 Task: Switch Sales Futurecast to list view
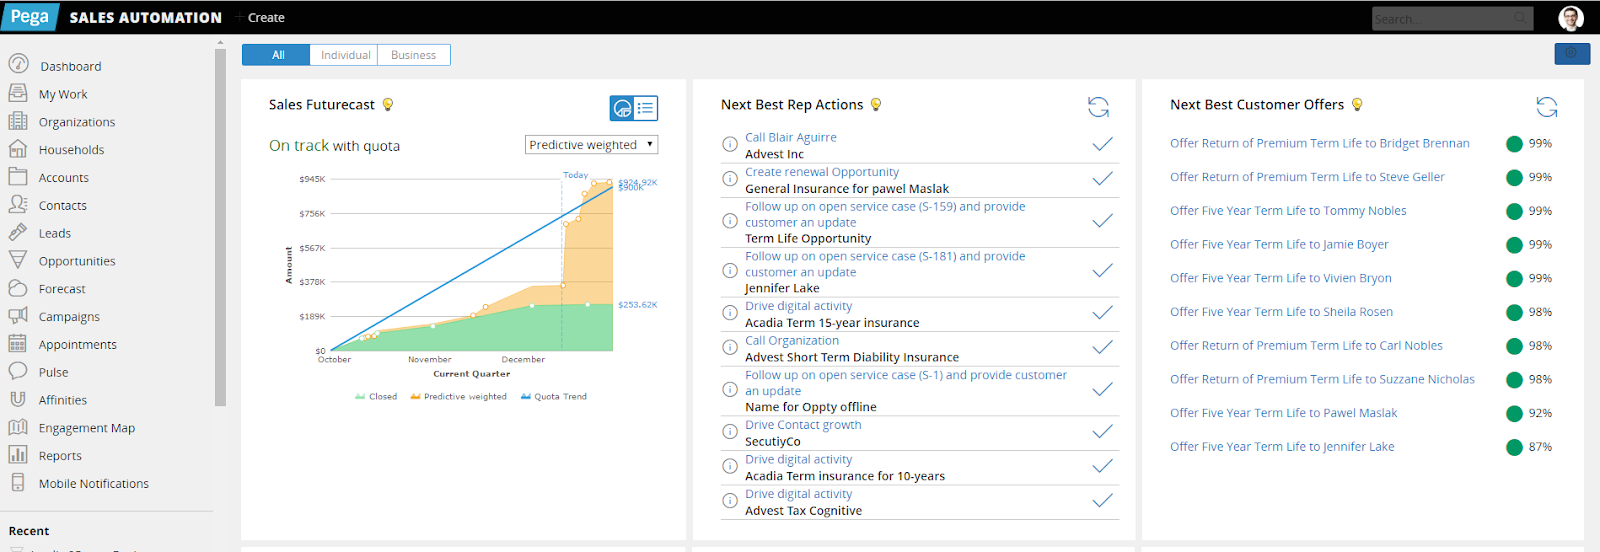(x=646, y=108)
